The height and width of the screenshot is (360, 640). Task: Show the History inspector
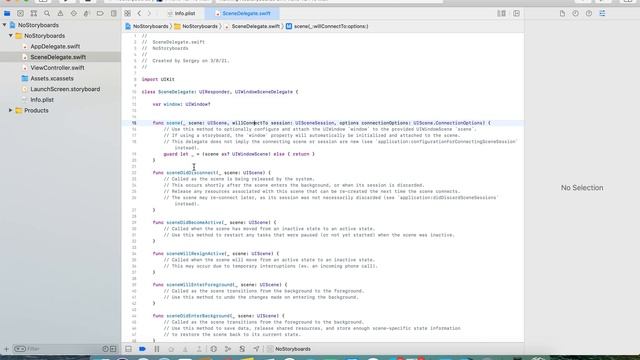click(x=575, y=13)
